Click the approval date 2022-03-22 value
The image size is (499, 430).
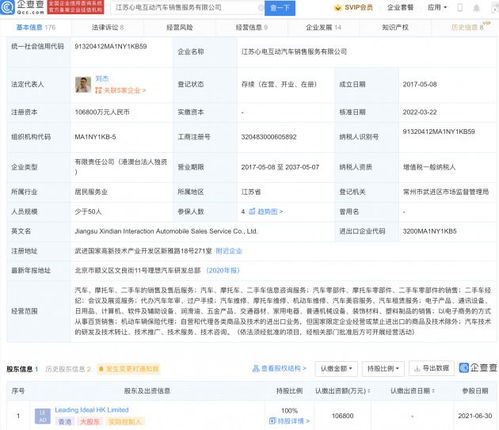[x=420, y=112]
